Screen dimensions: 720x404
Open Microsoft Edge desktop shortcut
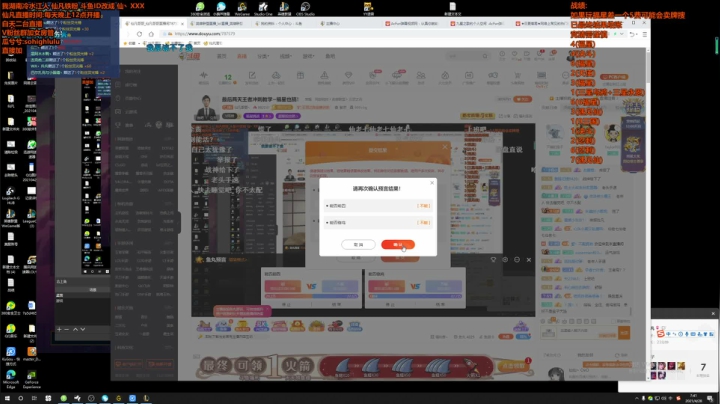(x=11, y=378)
